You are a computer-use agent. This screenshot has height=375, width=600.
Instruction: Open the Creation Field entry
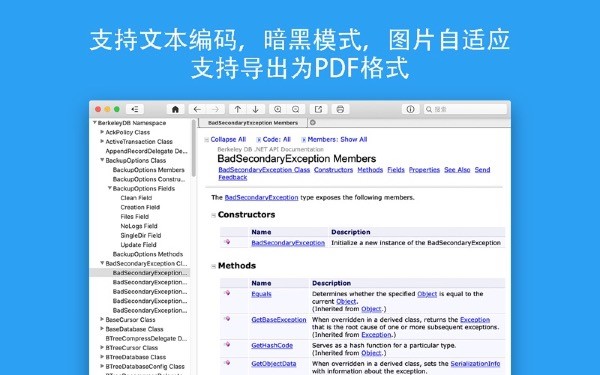click(x=140, y=207)
